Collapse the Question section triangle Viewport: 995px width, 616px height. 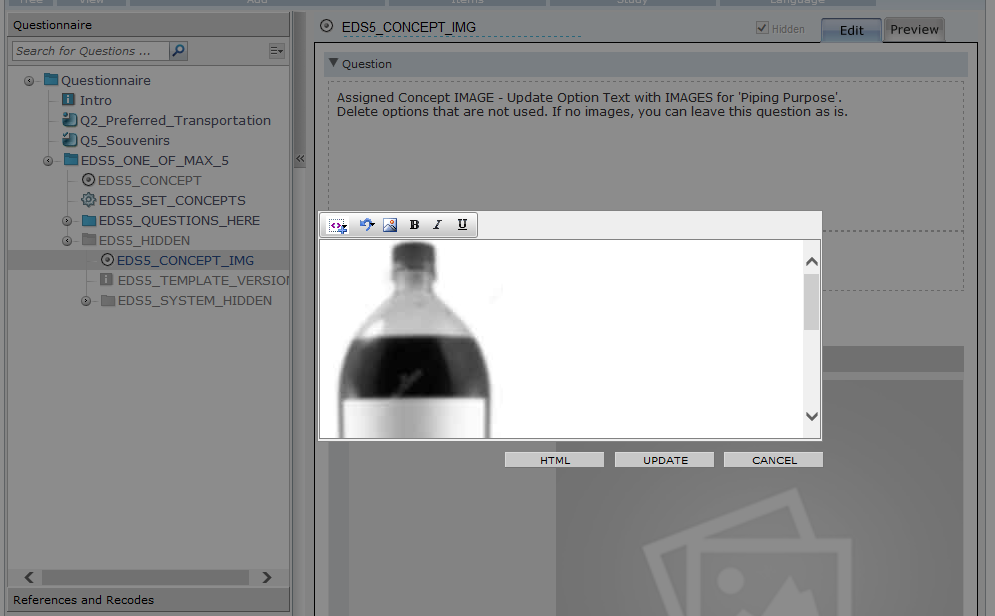point(333,63)
